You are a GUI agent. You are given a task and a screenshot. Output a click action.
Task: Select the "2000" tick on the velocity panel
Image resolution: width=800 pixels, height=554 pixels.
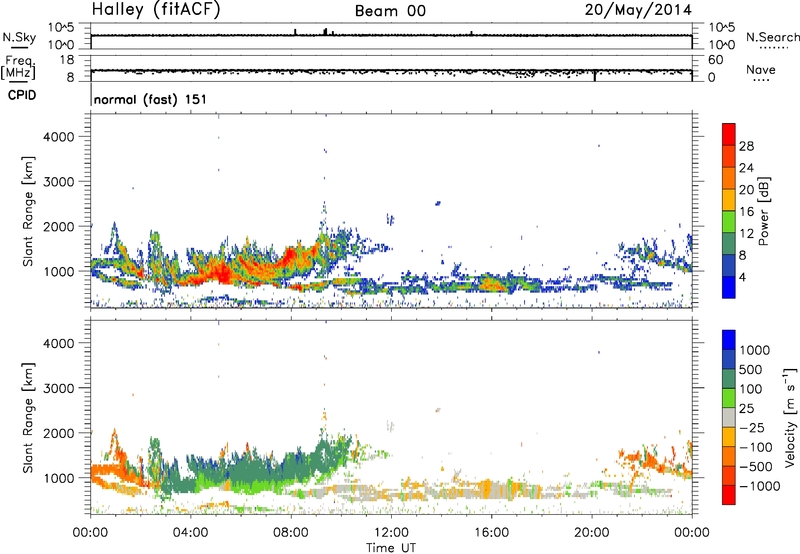coord(58,433)
